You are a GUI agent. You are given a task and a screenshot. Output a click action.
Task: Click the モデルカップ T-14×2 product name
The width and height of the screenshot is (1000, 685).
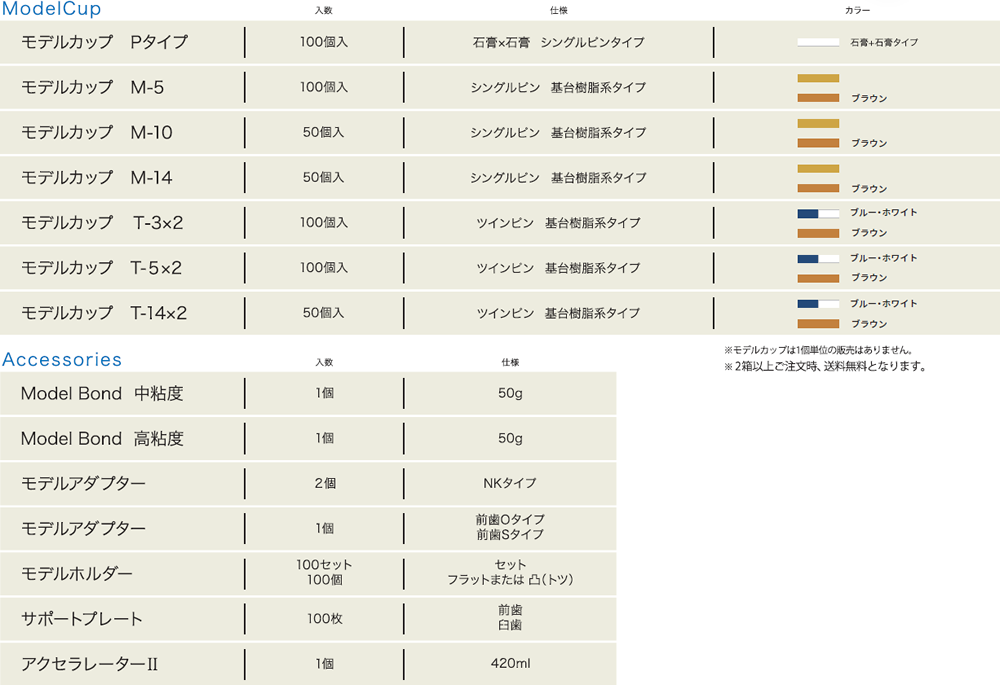click(x=104, y=313)
